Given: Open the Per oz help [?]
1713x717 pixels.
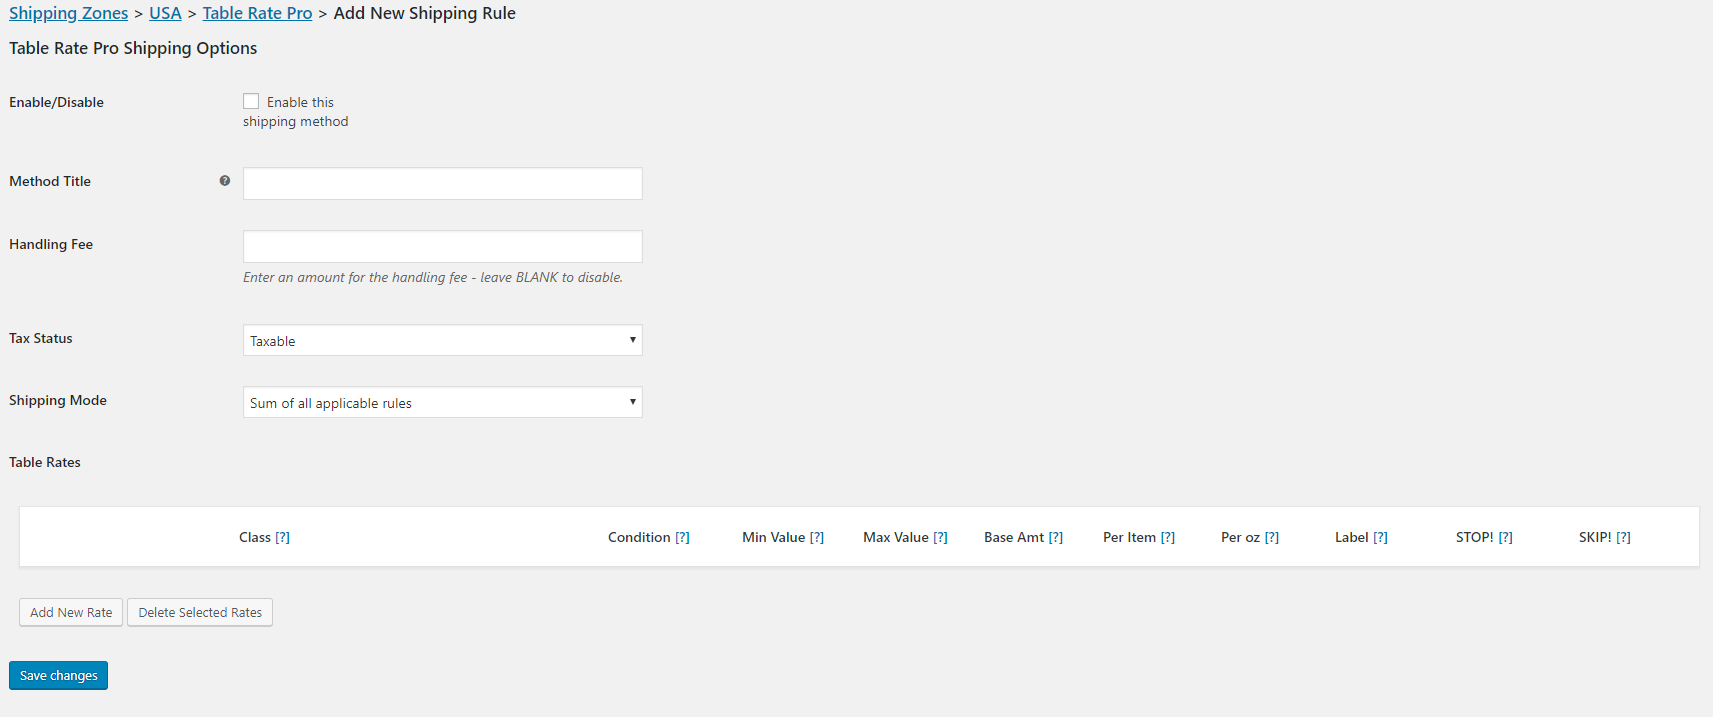Looking at the screenshot, I should click(x=1272, y=538).
